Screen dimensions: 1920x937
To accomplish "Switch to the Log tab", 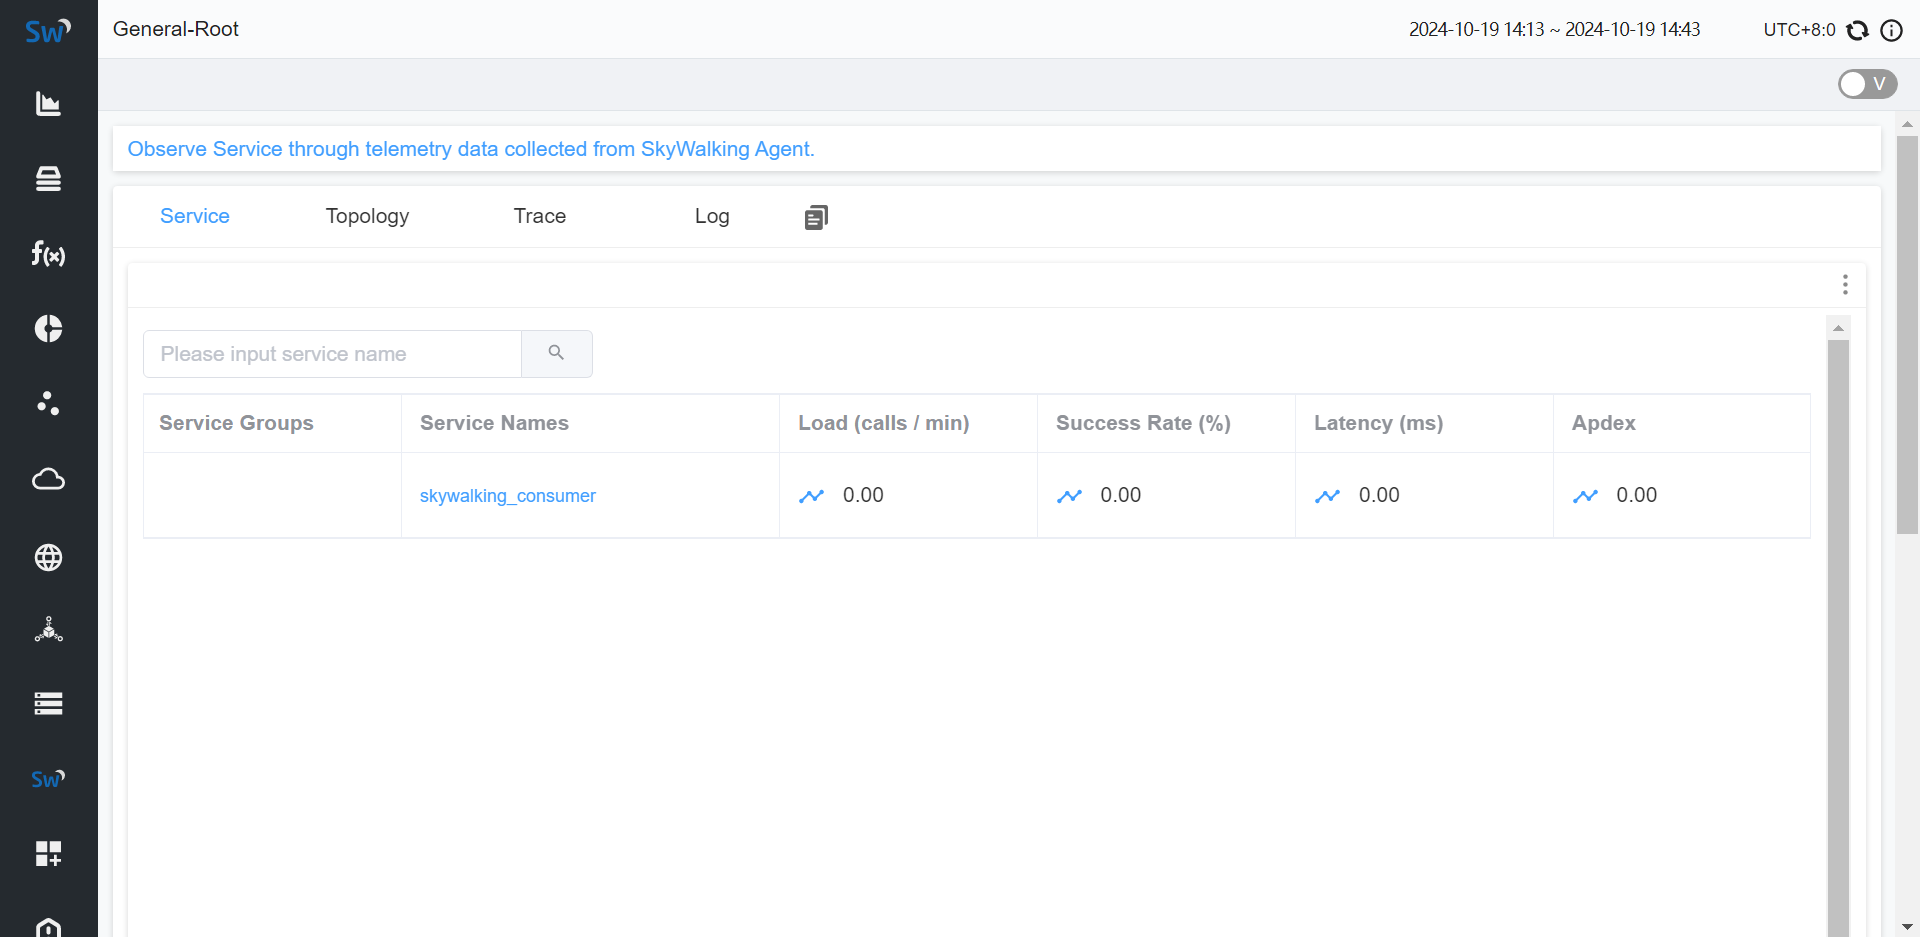I will pos(712,216).
